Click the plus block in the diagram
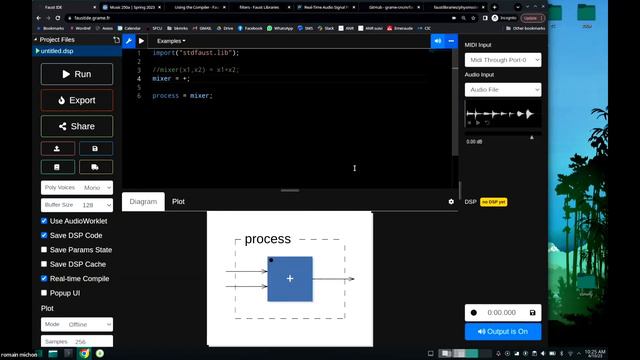Viewport: 640px width, 360px height. coord(290,279)
